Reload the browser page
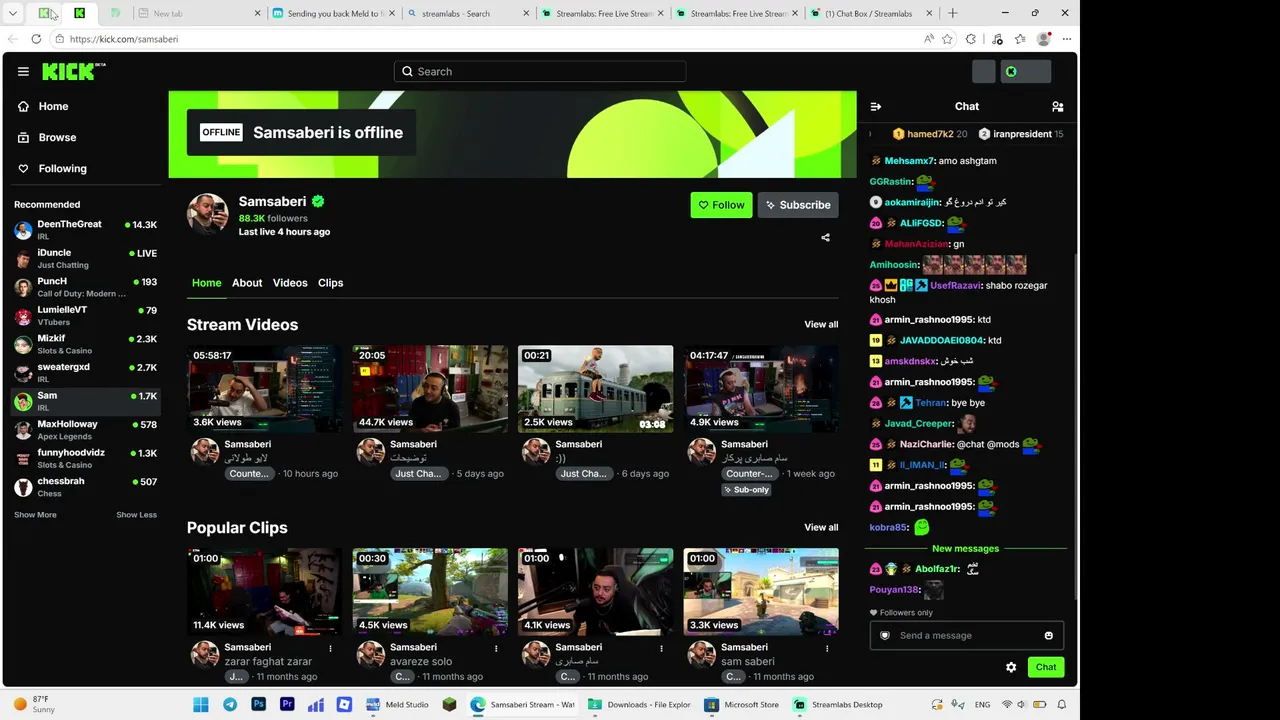Viewport: 1280px width, 720px height. (36, 39)
